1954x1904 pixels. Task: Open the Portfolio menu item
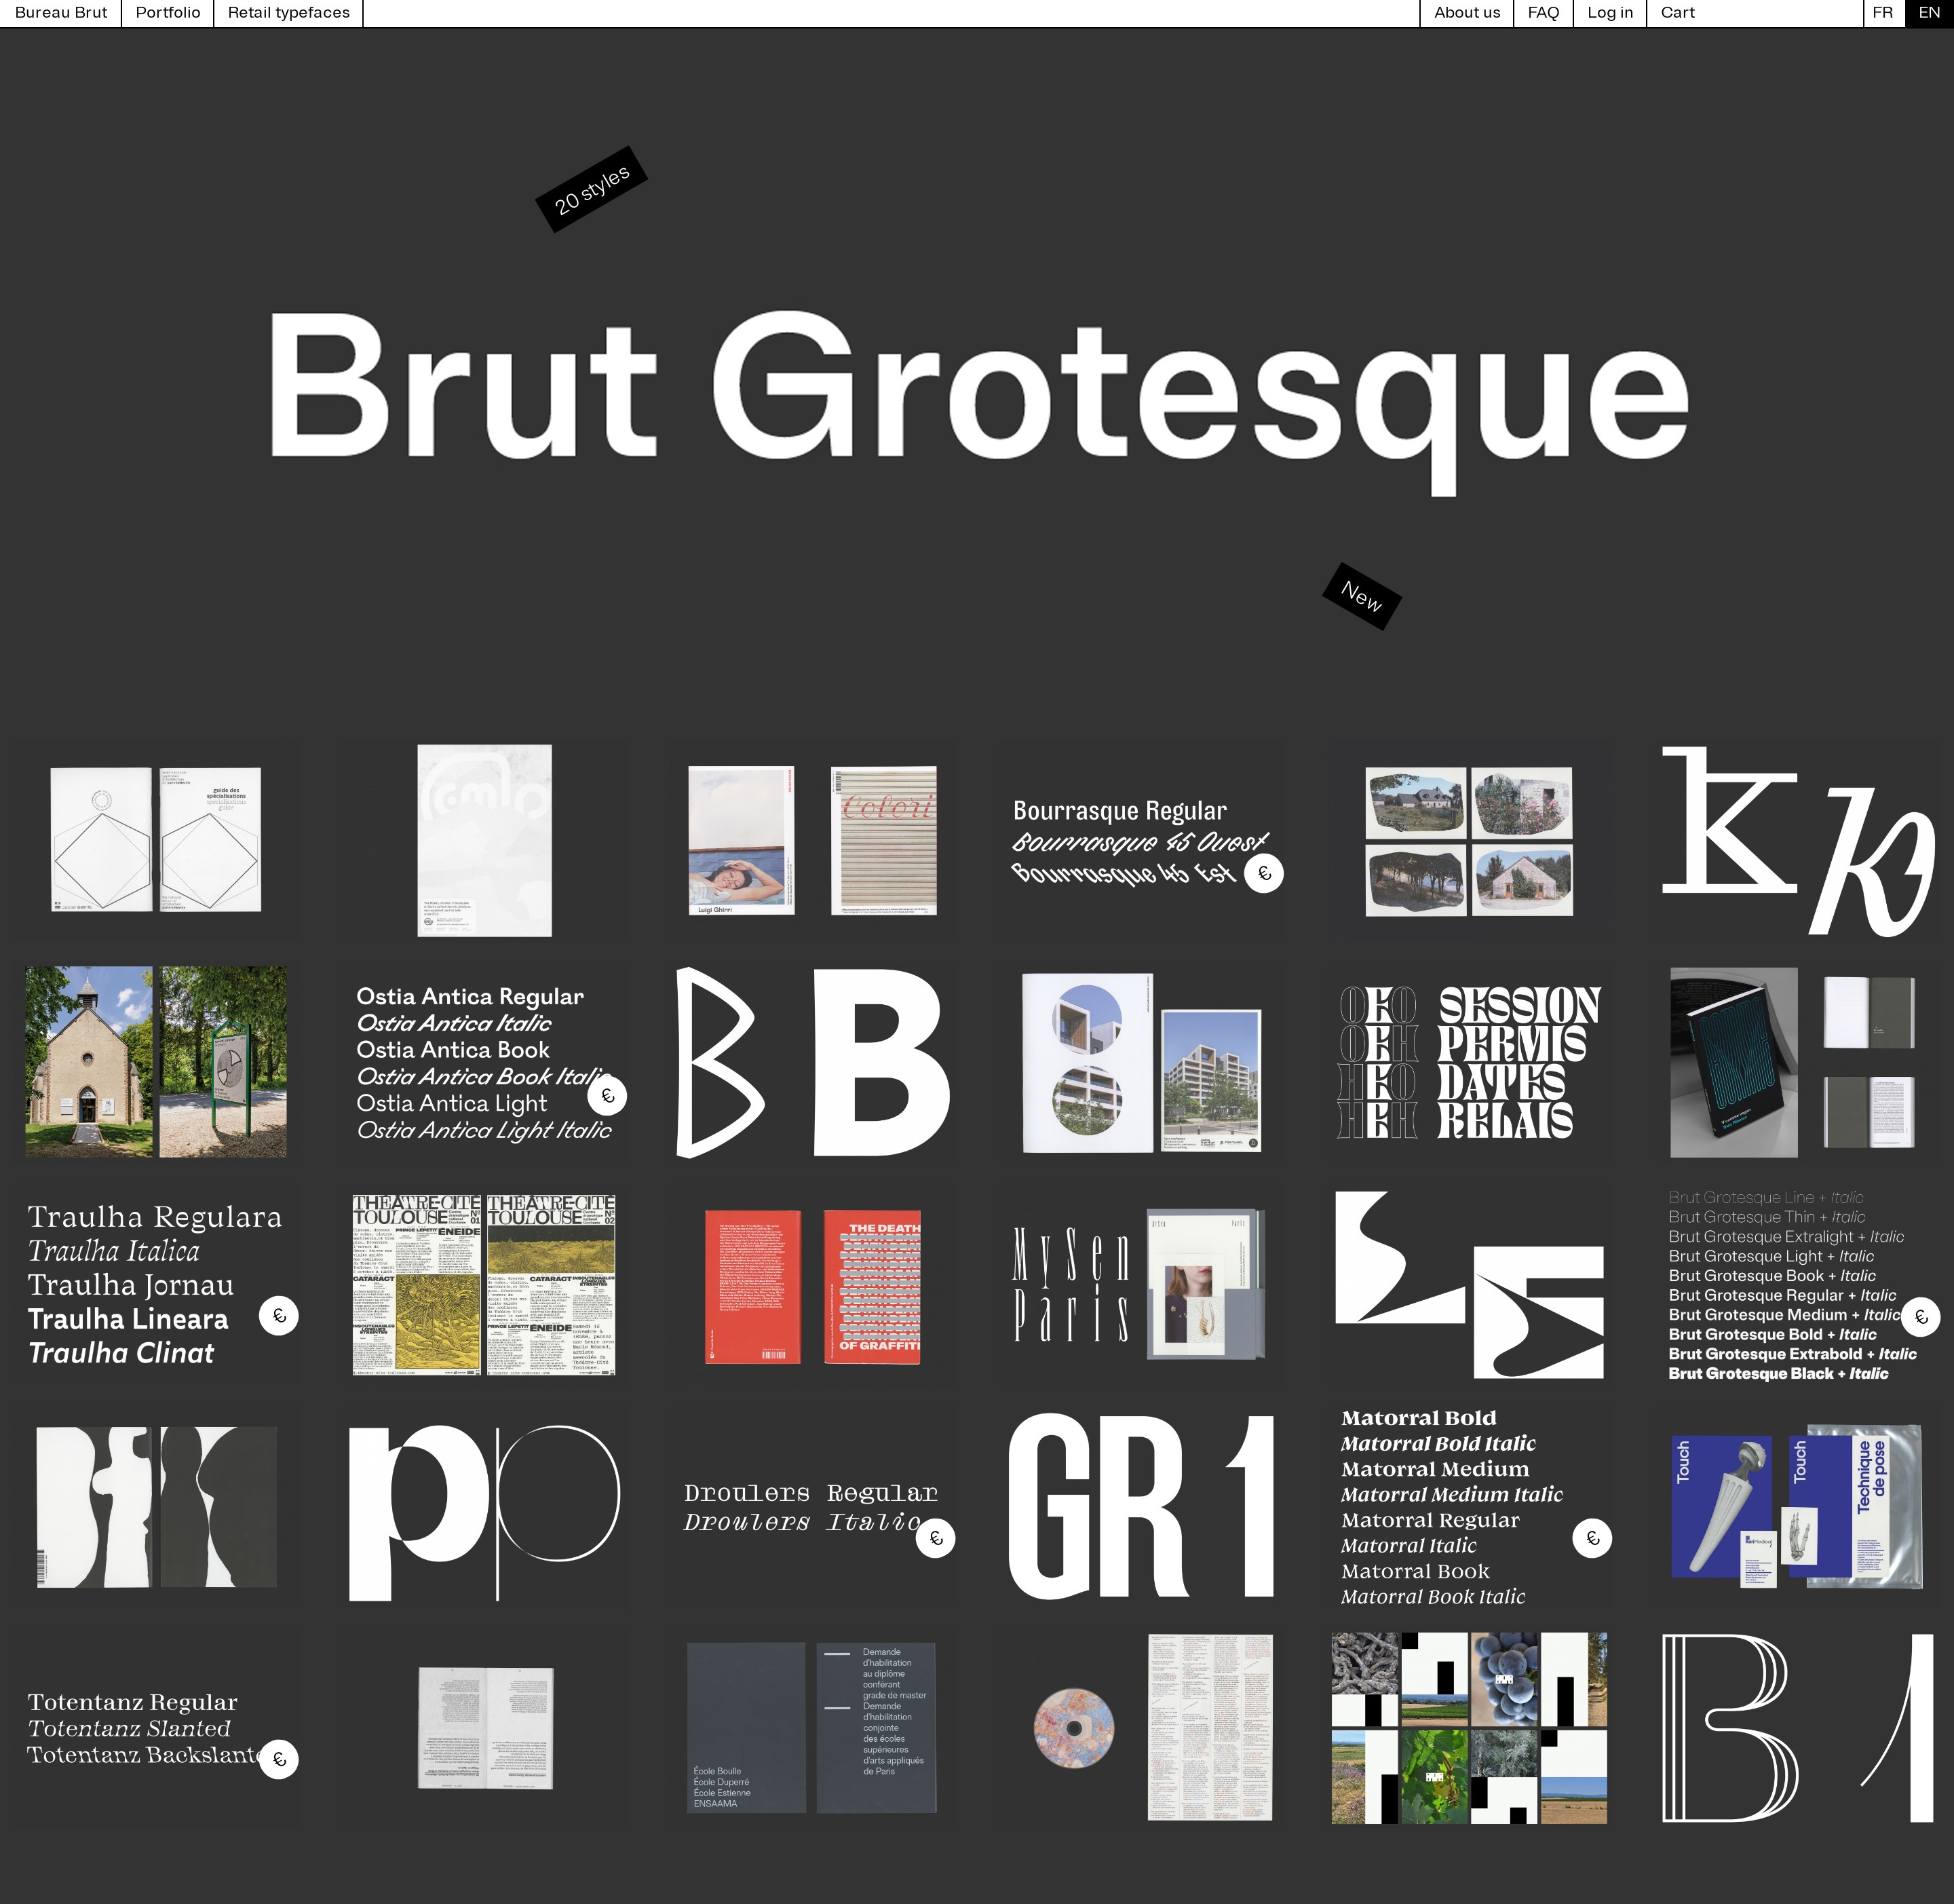168,13
